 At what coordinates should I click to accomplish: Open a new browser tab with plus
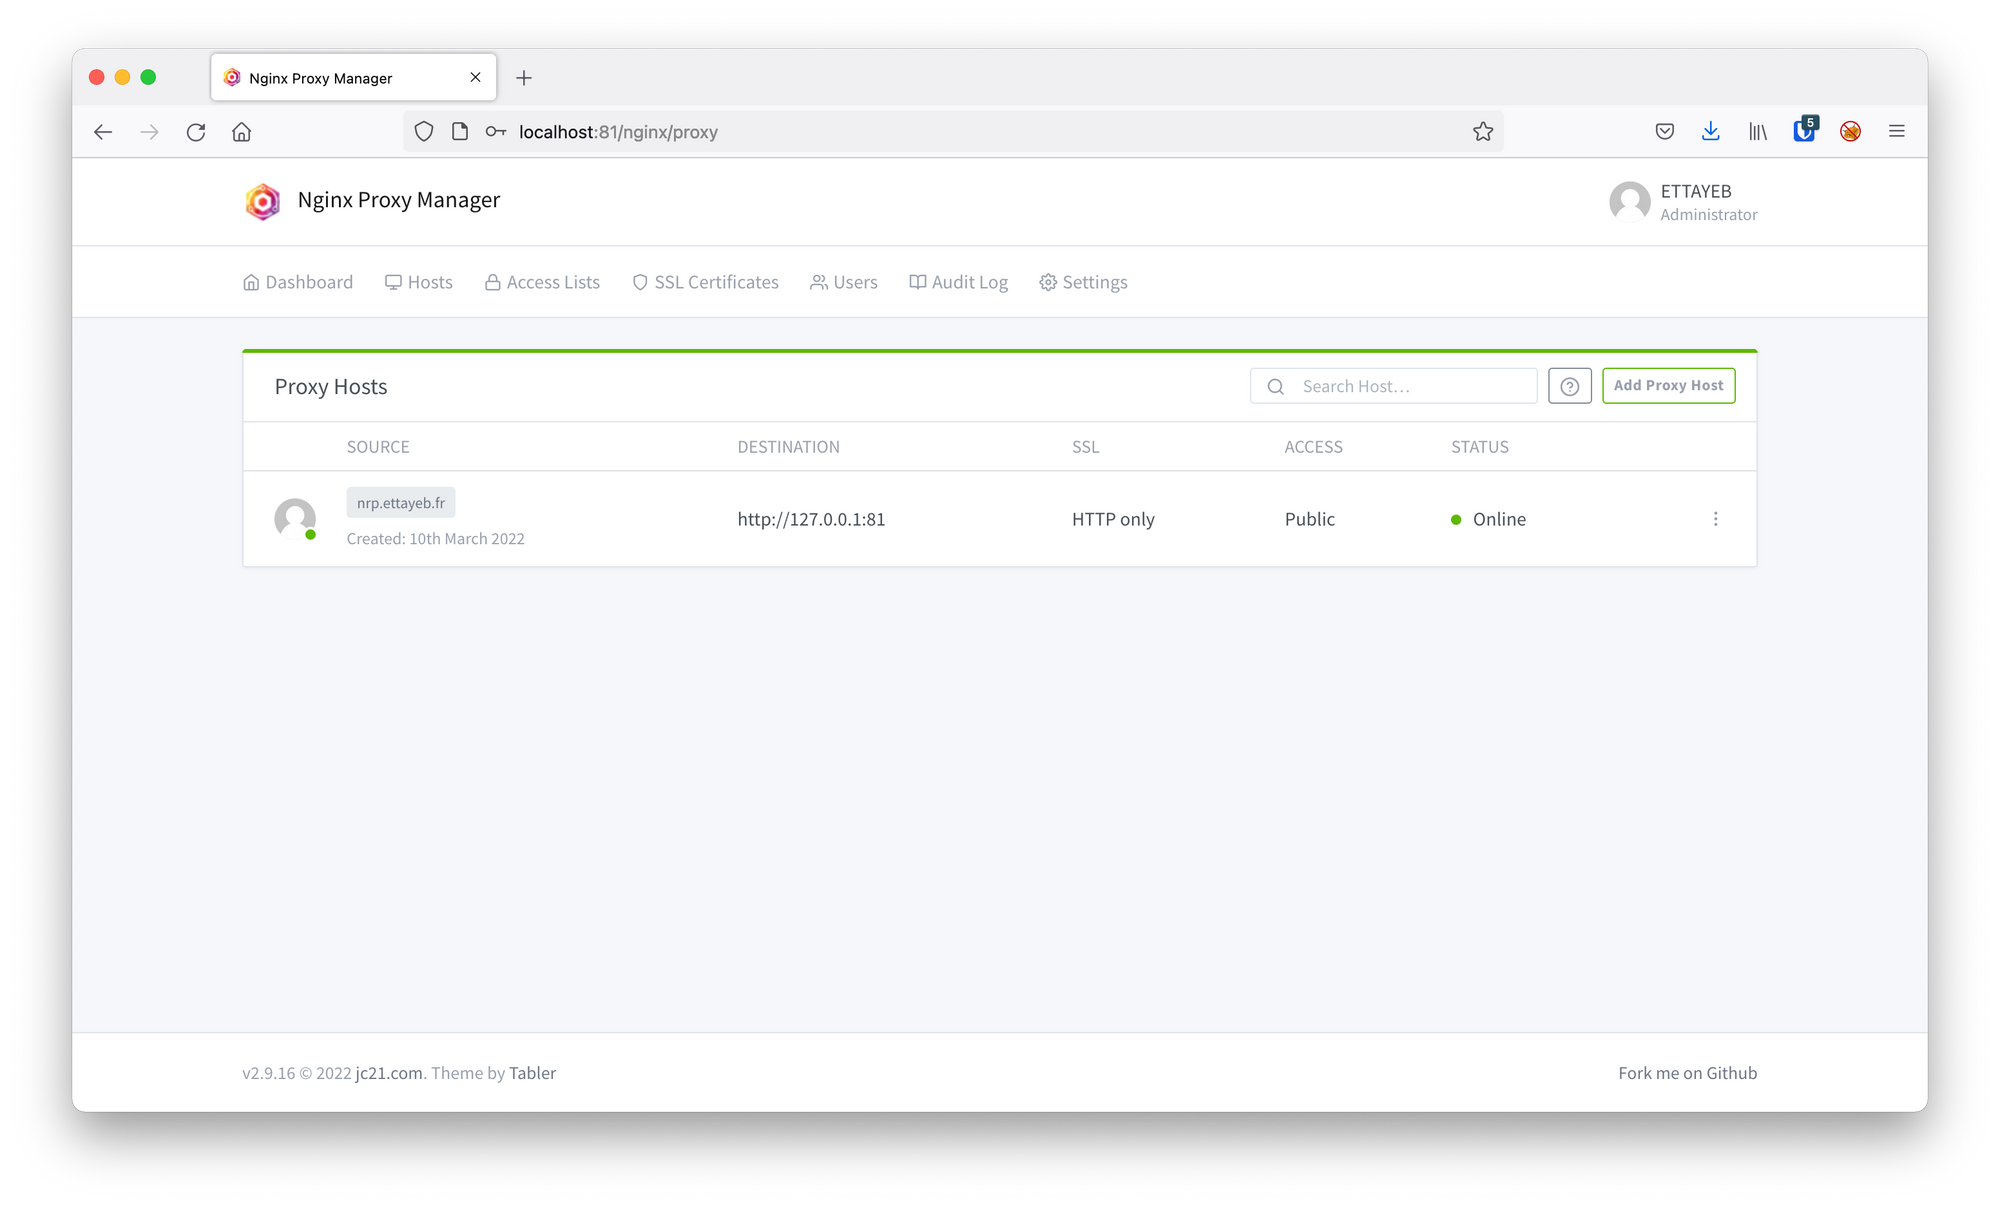coord(524,78)
